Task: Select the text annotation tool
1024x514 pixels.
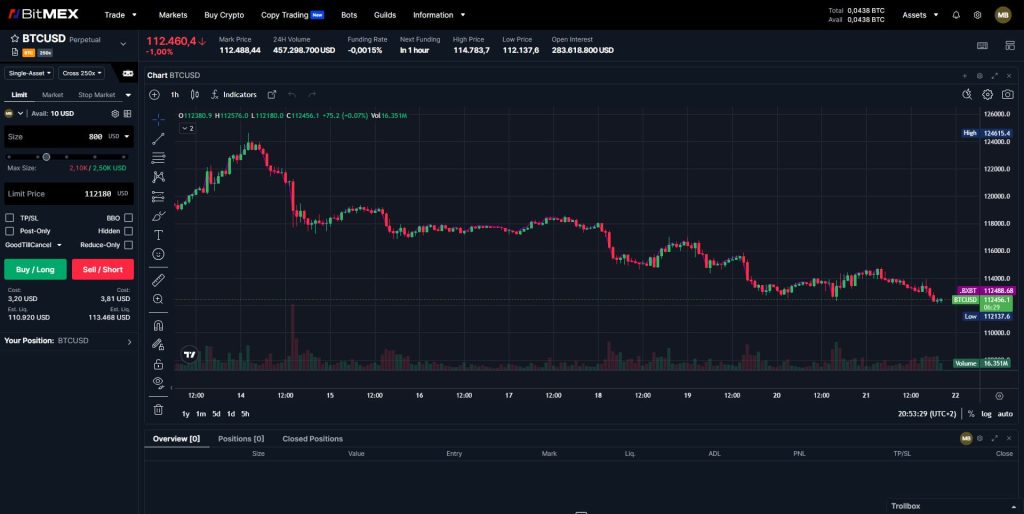Action: [x=158, y=235]
